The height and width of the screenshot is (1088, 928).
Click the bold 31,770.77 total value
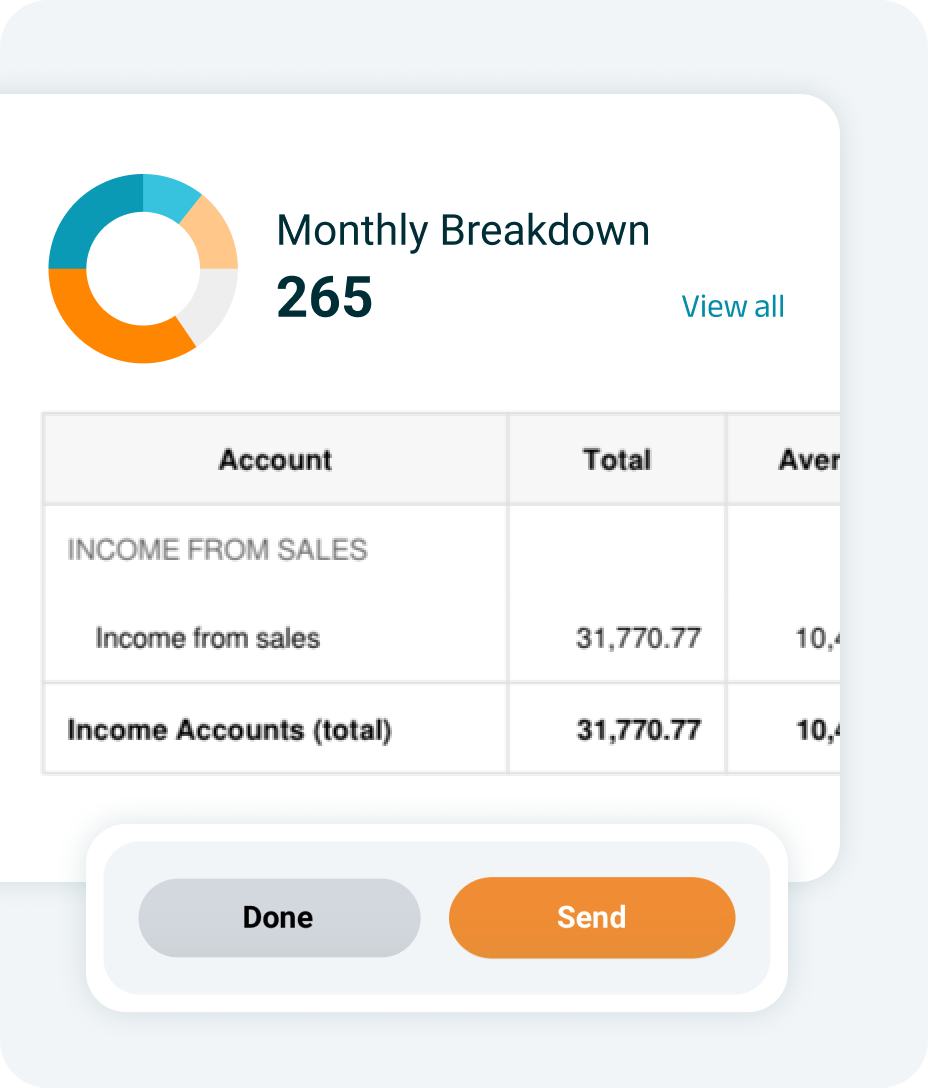639,730
